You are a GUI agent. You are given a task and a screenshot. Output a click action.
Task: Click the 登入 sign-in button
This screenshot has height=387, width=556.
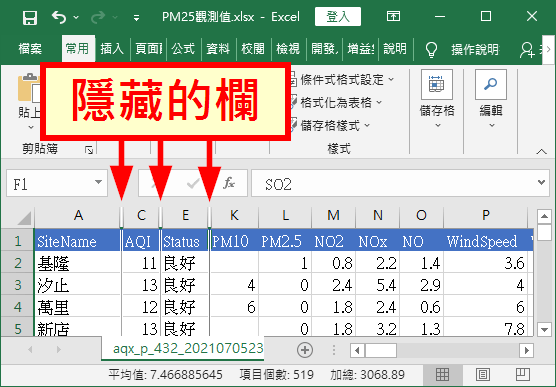(338, 17)
